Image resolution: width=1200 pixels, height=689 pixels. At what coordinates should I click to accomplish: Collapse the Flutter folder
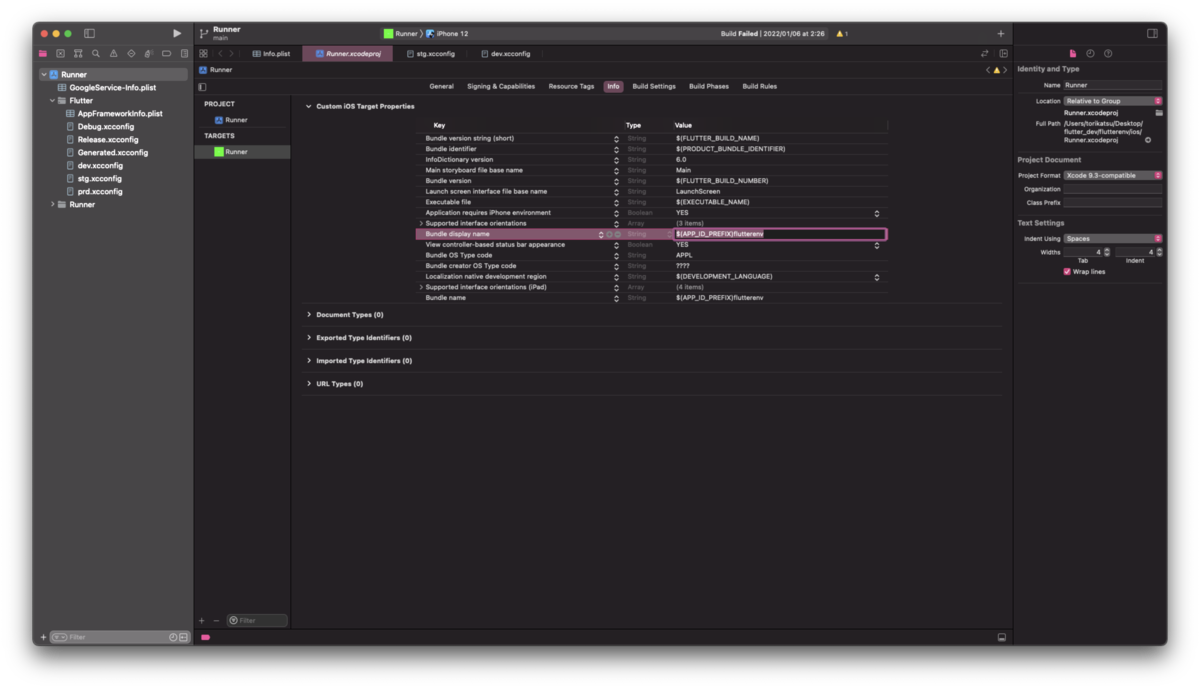[x=52, y=101]
